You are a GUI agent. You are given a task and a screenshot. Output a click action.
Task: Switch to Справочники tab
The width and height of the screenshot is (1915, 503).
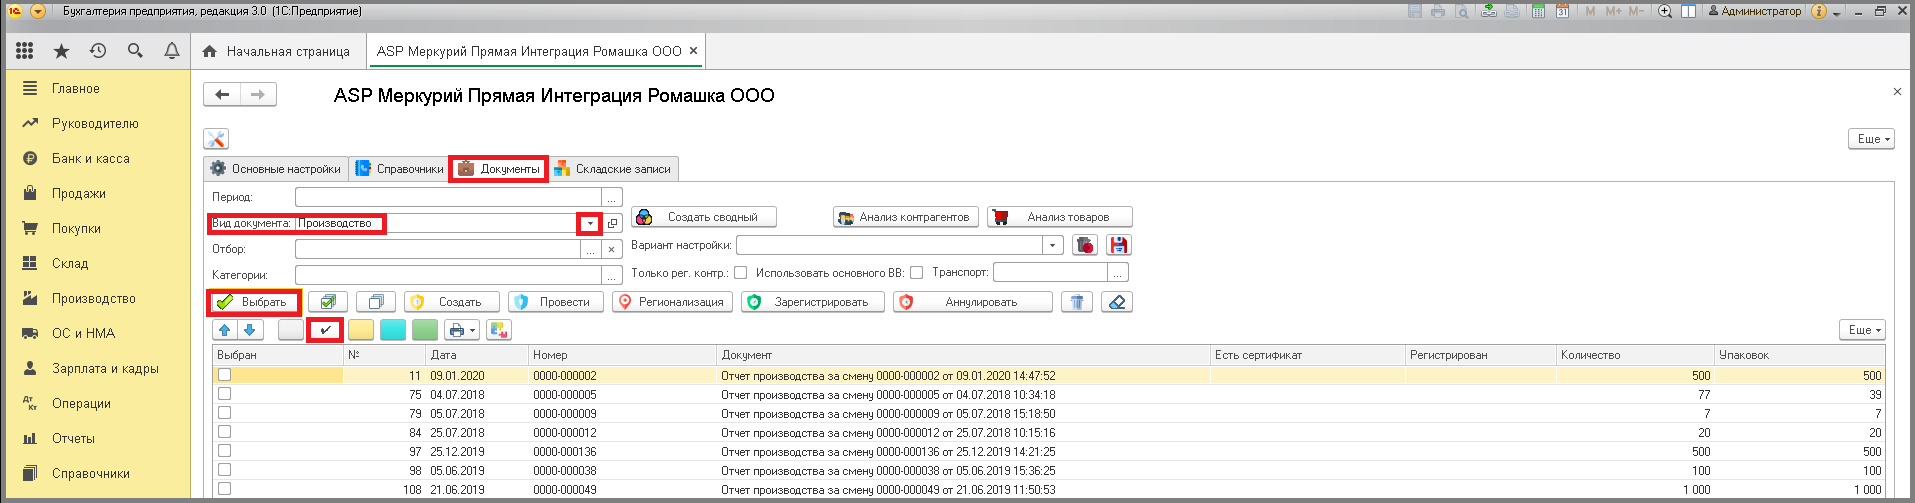[399, 169]
